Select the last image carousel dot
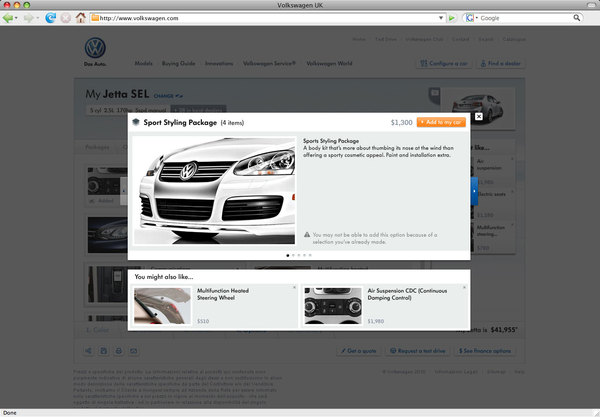Image resolution: width=600 pixels, height=417 pixels. [x=310, y=255]
